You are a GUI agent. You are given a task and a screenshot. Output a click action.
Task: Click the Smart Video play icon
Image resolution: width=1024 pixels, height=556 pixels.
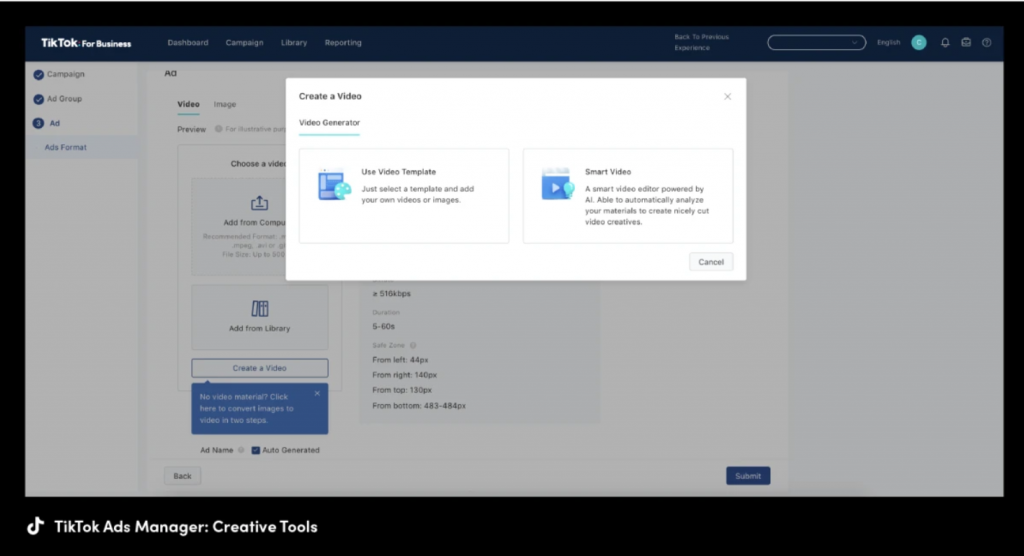pyautogui.click(x=558, y=184)
